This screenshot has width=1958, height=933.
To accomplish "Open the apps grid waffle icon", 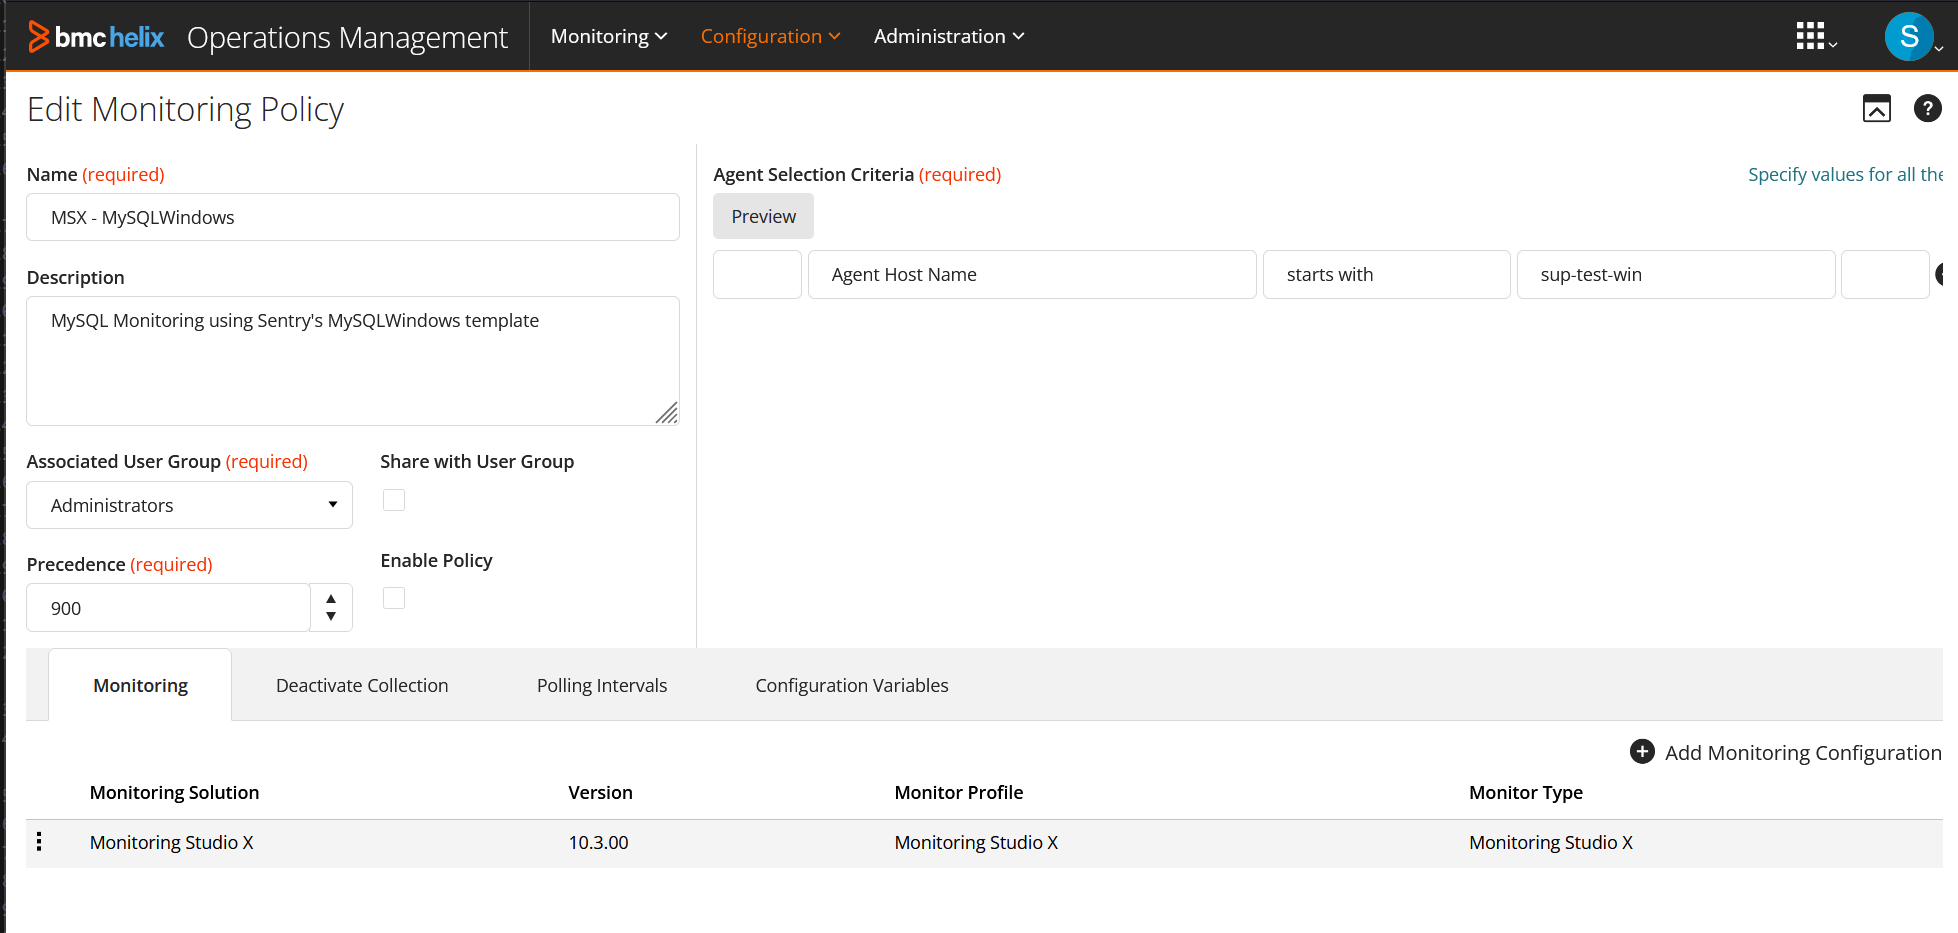I will point(1812,36).
